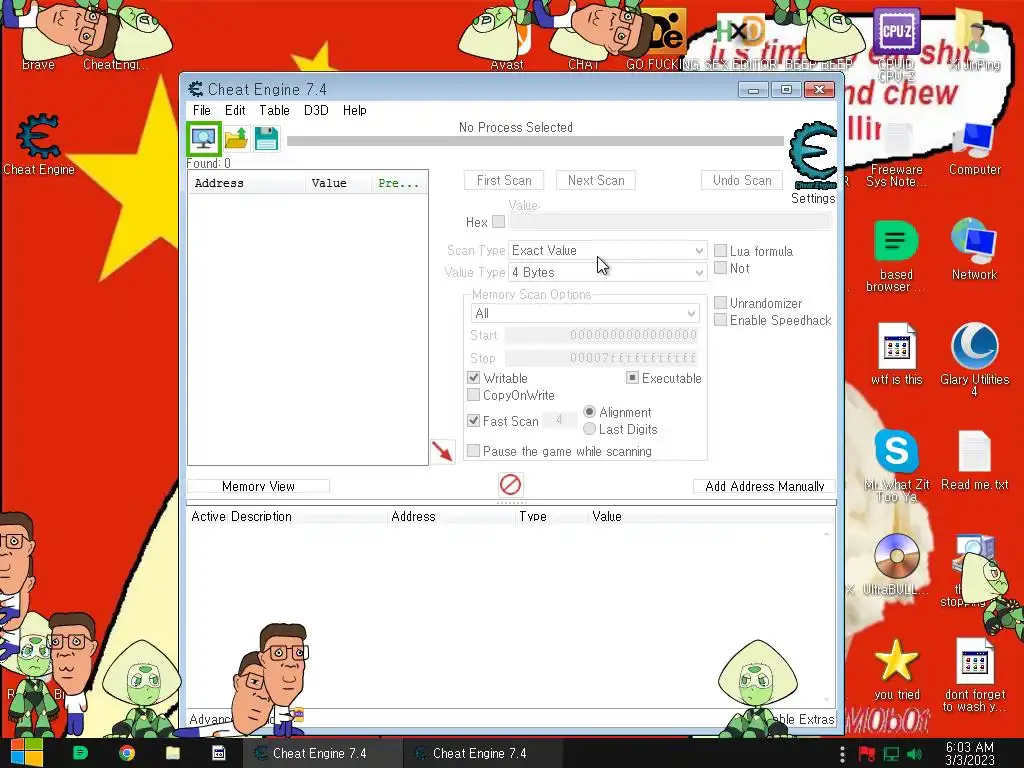Open Value Type 4 Bytes dropdown
The height and width of the screenshot is (768, 1024).
tap(607, 272)
